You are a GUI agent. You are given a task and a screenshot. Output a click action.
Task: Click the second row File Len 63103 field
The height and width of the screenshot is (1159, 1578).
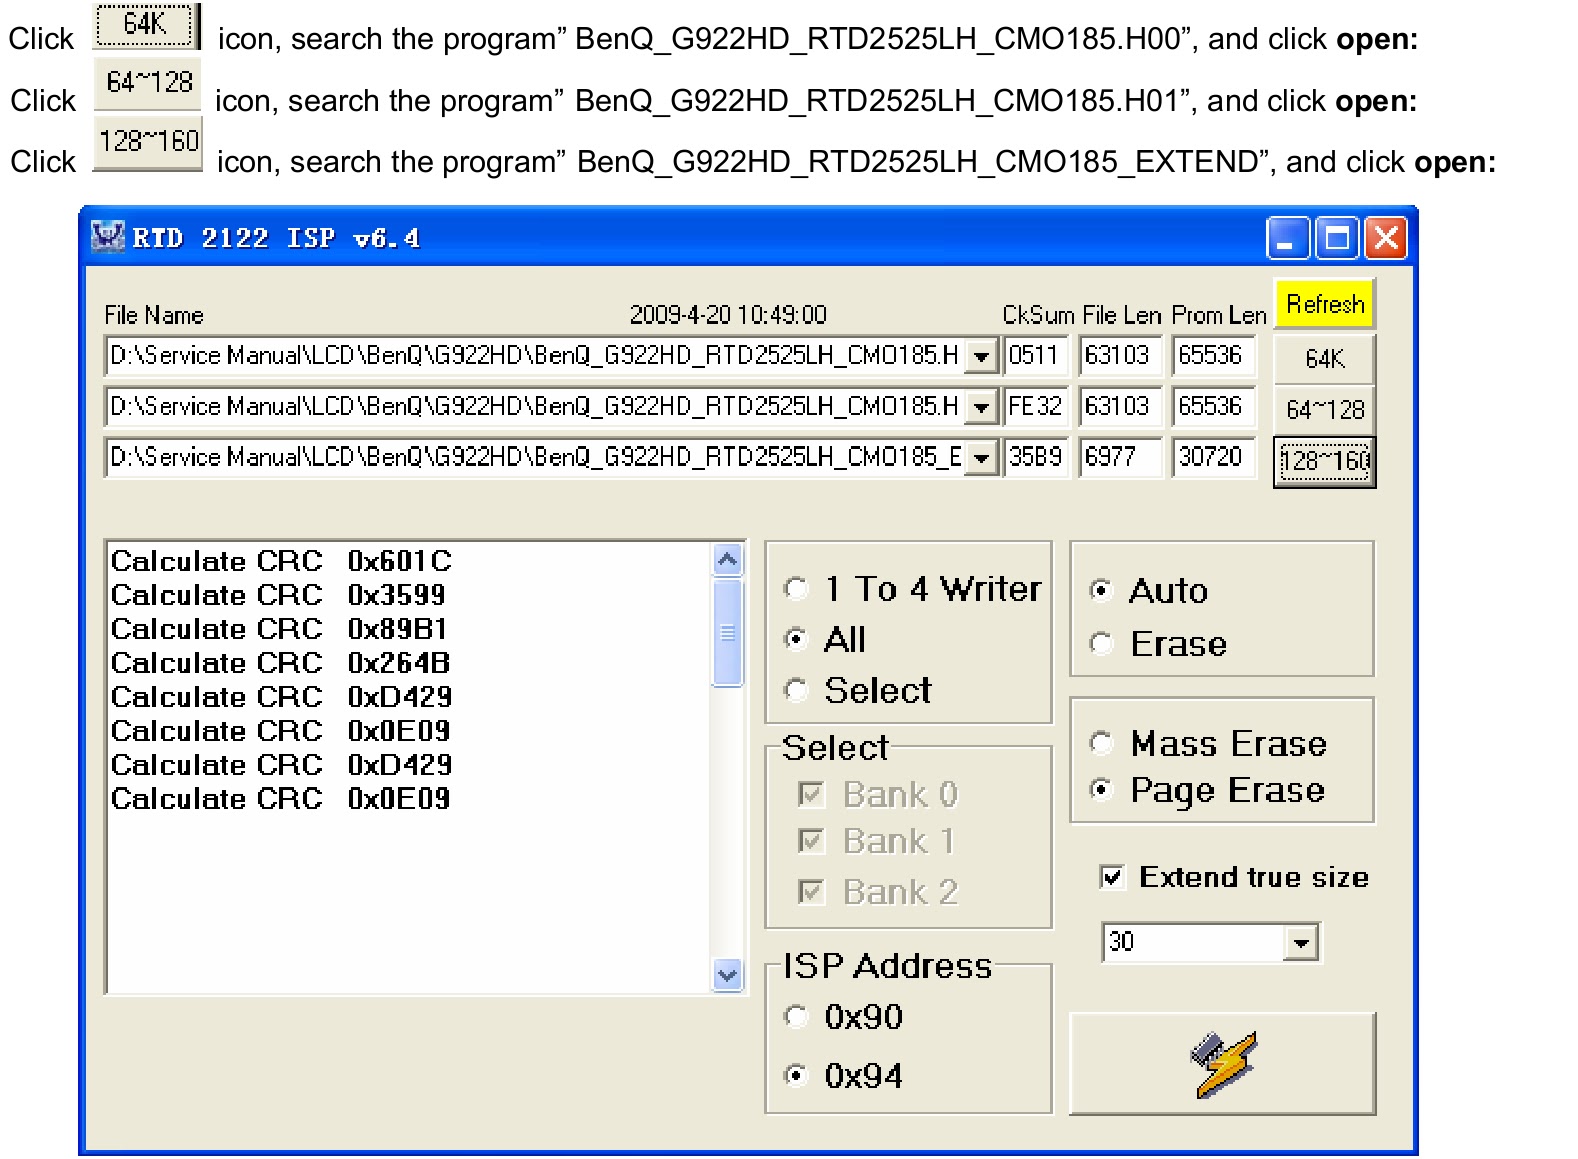[1120, 407]
